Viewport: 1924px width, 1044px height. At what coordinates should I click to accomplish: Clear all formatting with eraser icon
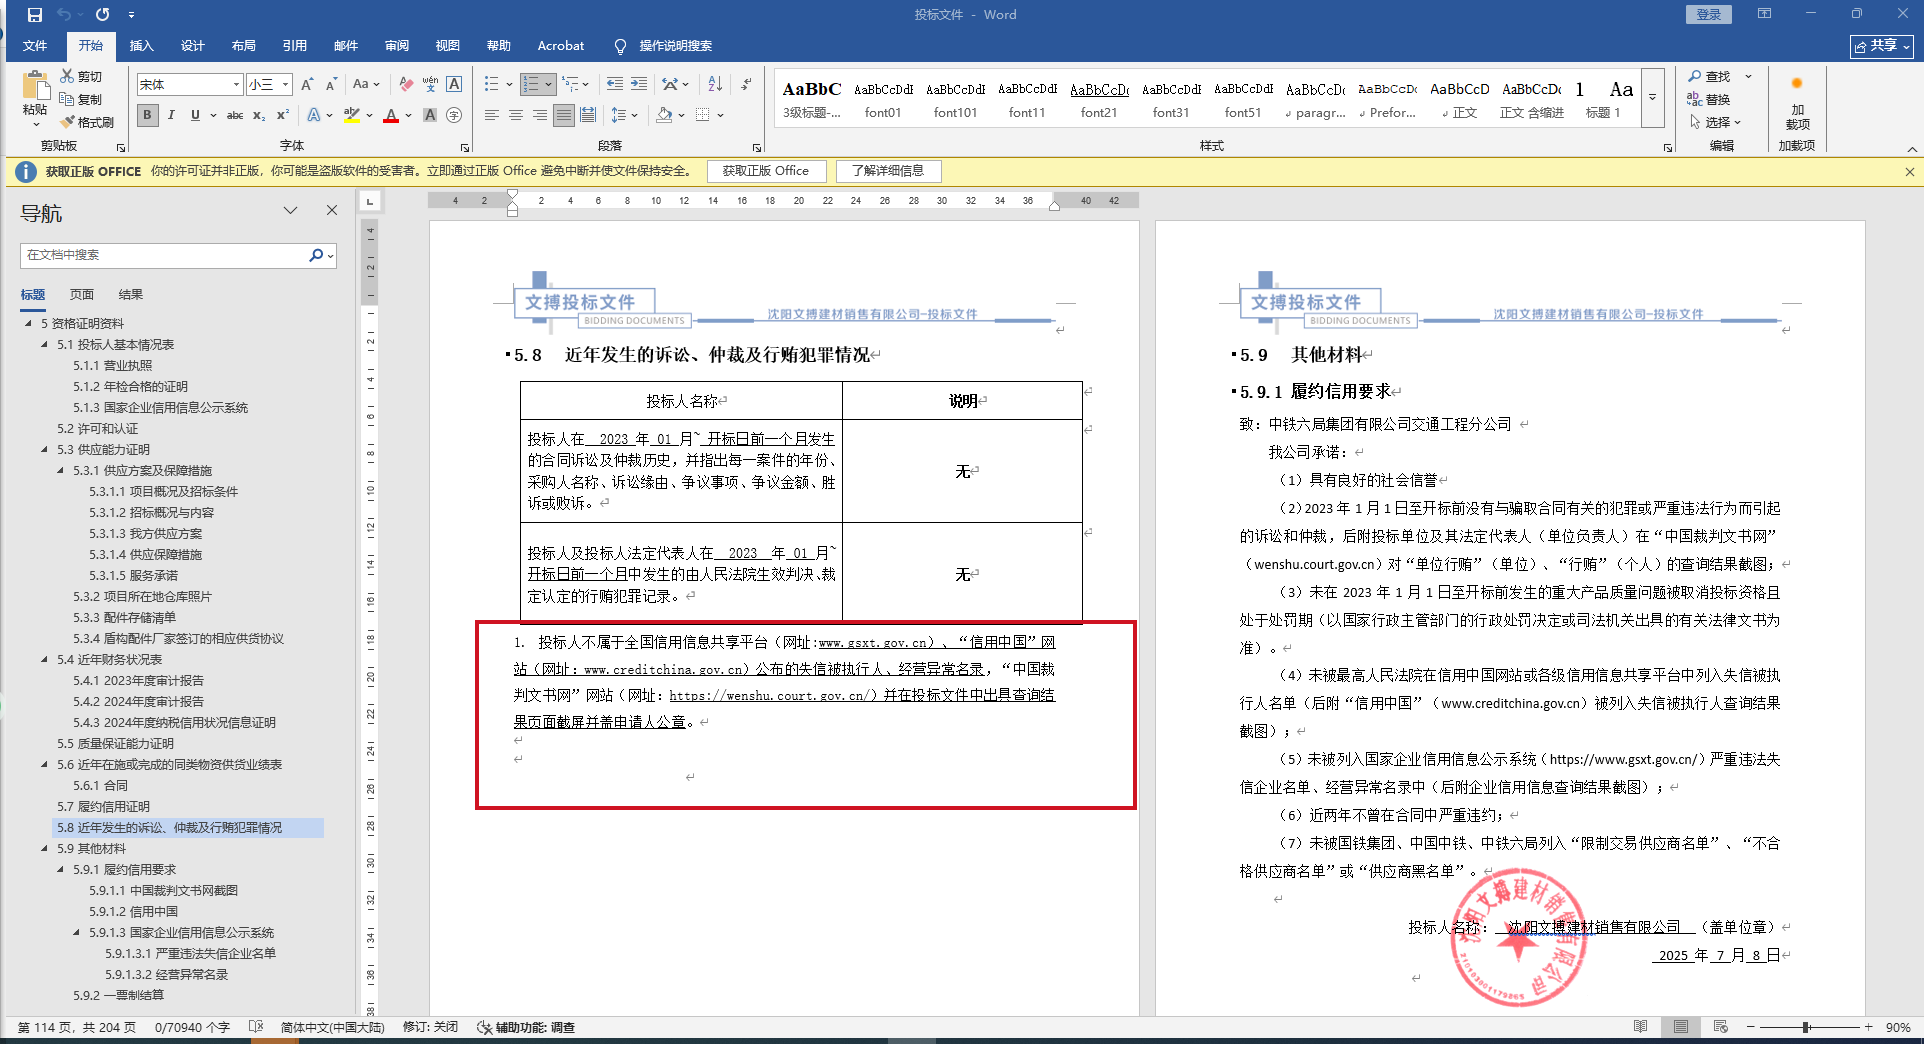point(405,85)
